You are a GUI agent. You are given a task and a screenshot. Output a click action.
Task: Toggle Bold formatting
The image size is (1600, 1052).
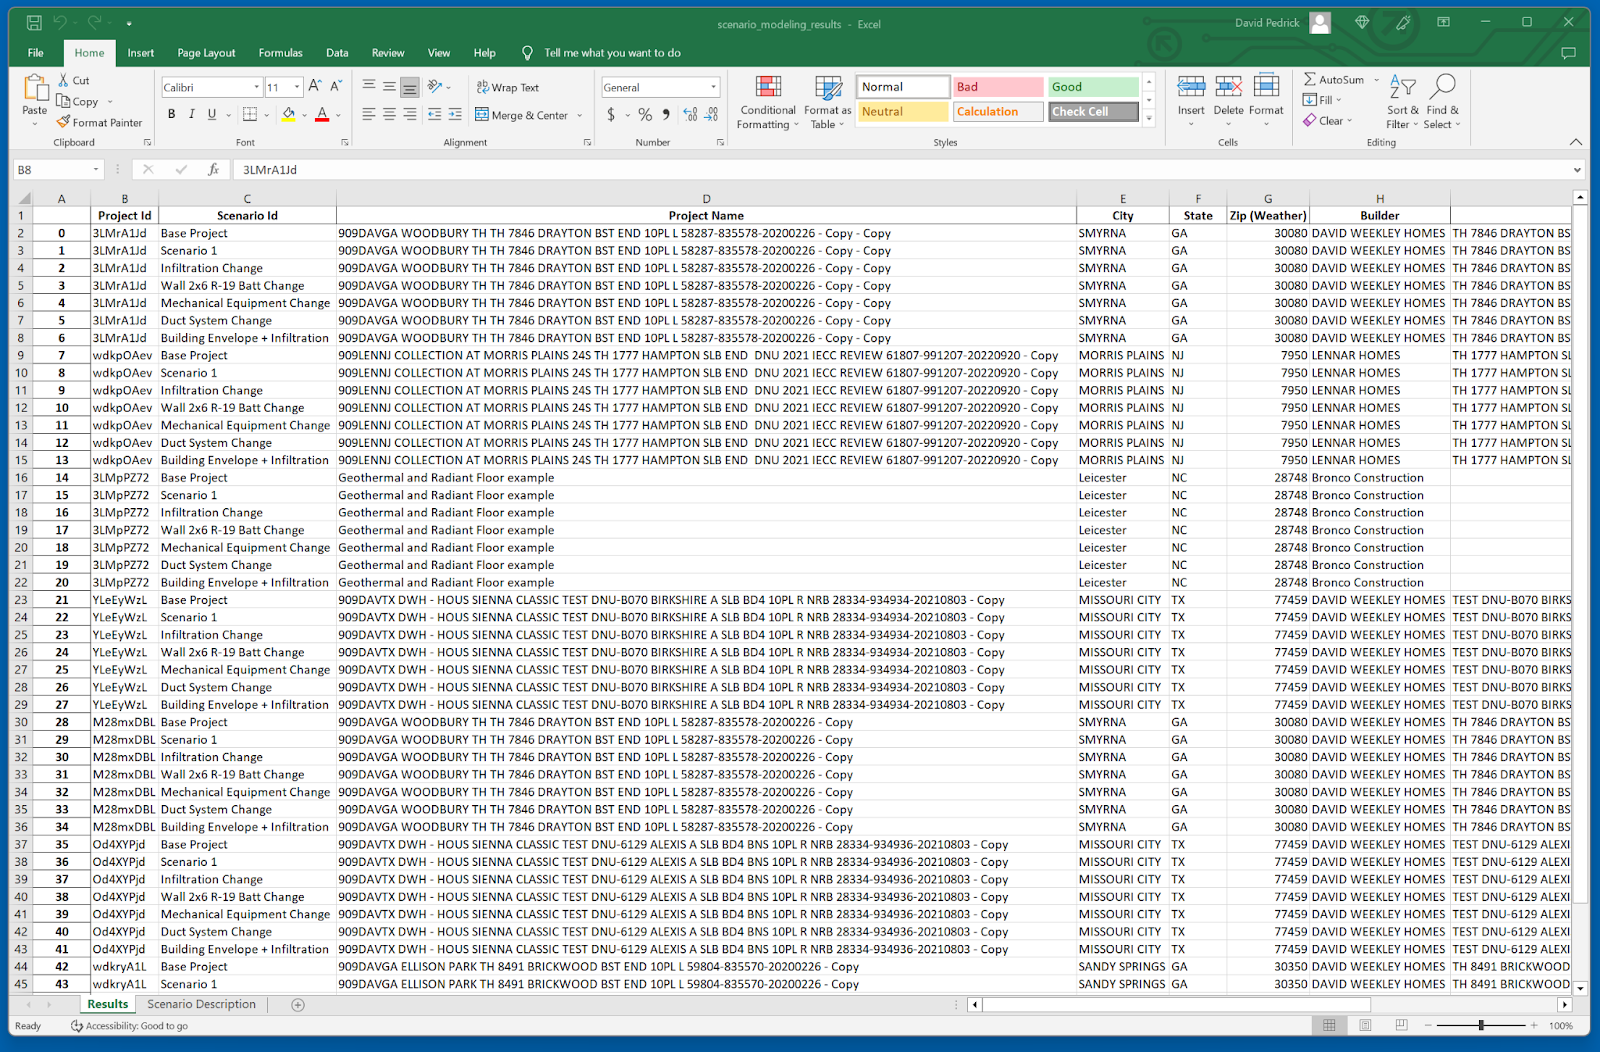tap(172, 115)
